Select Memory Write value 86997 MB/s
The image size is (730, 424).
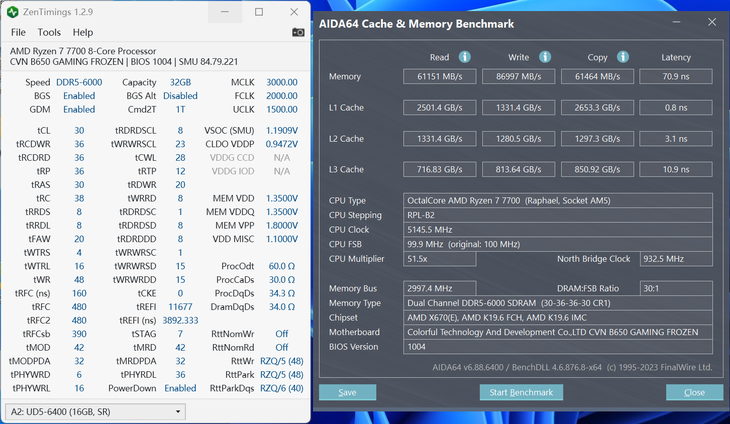519,76
